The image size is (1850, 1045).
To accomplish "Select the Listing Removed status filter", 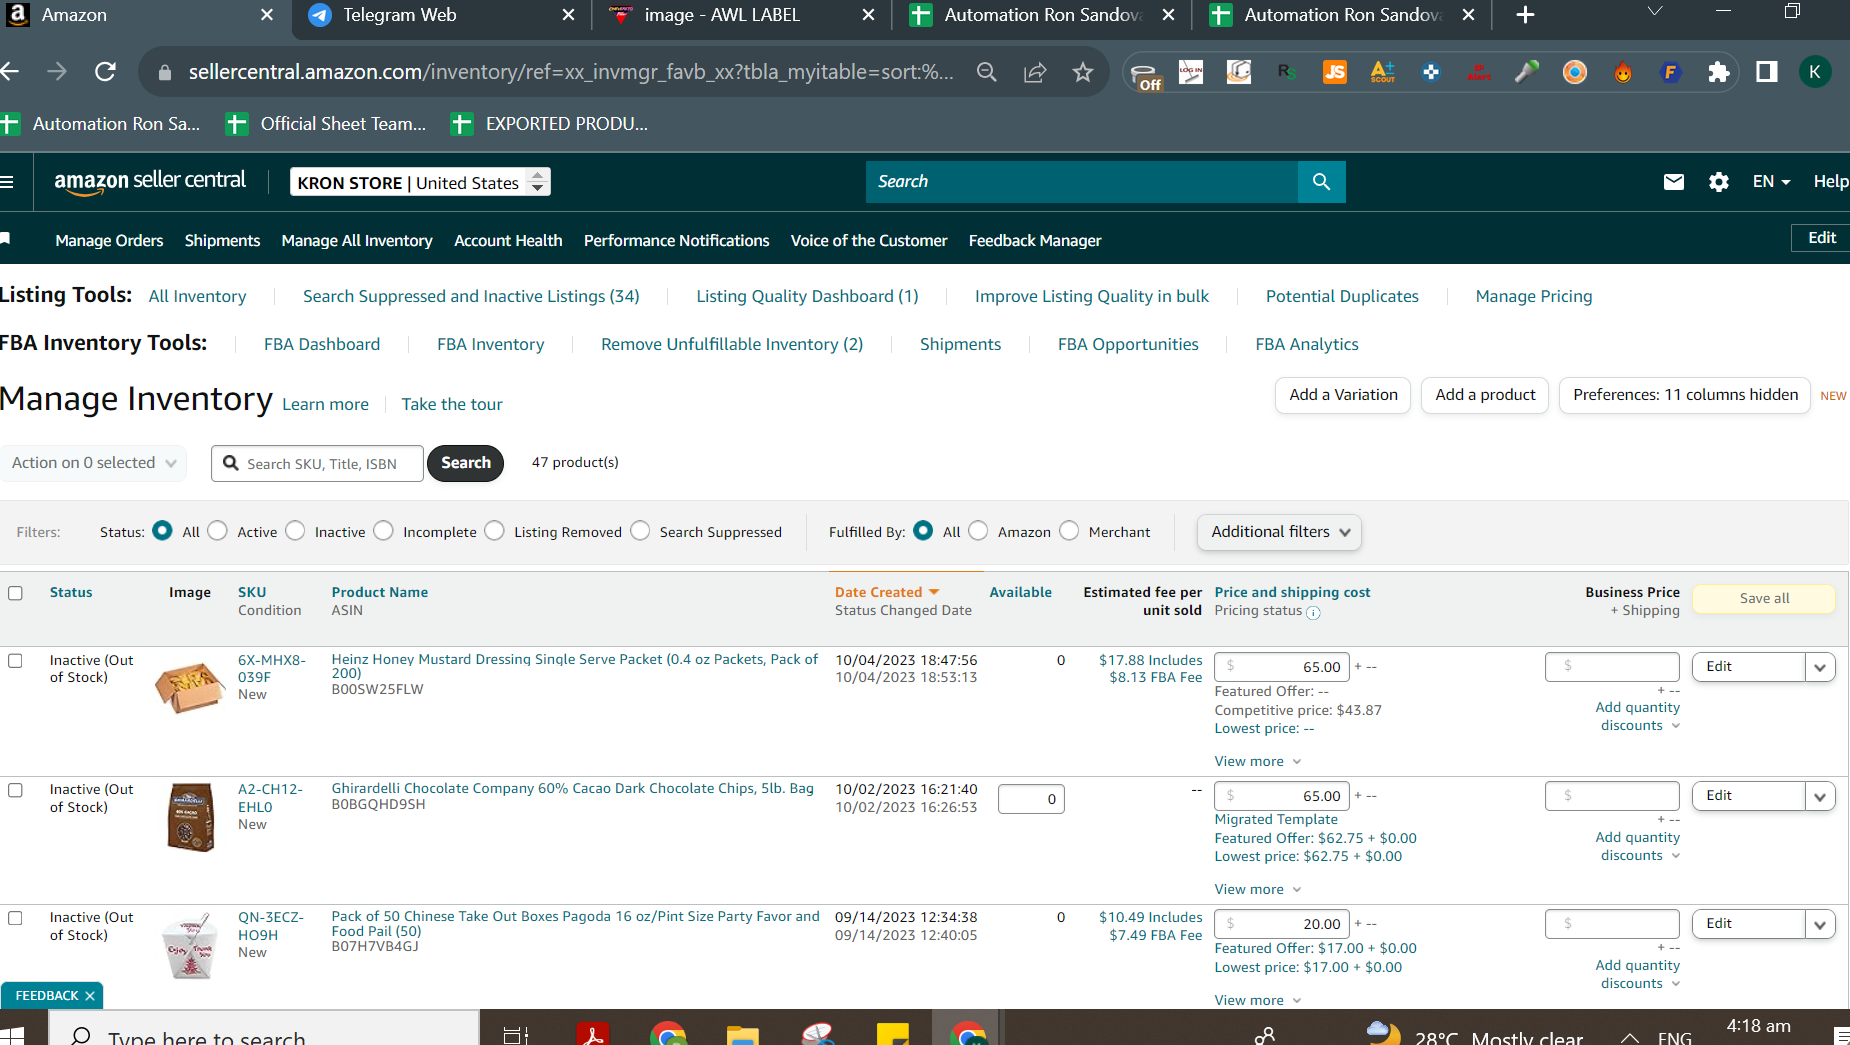I will 495,531.
